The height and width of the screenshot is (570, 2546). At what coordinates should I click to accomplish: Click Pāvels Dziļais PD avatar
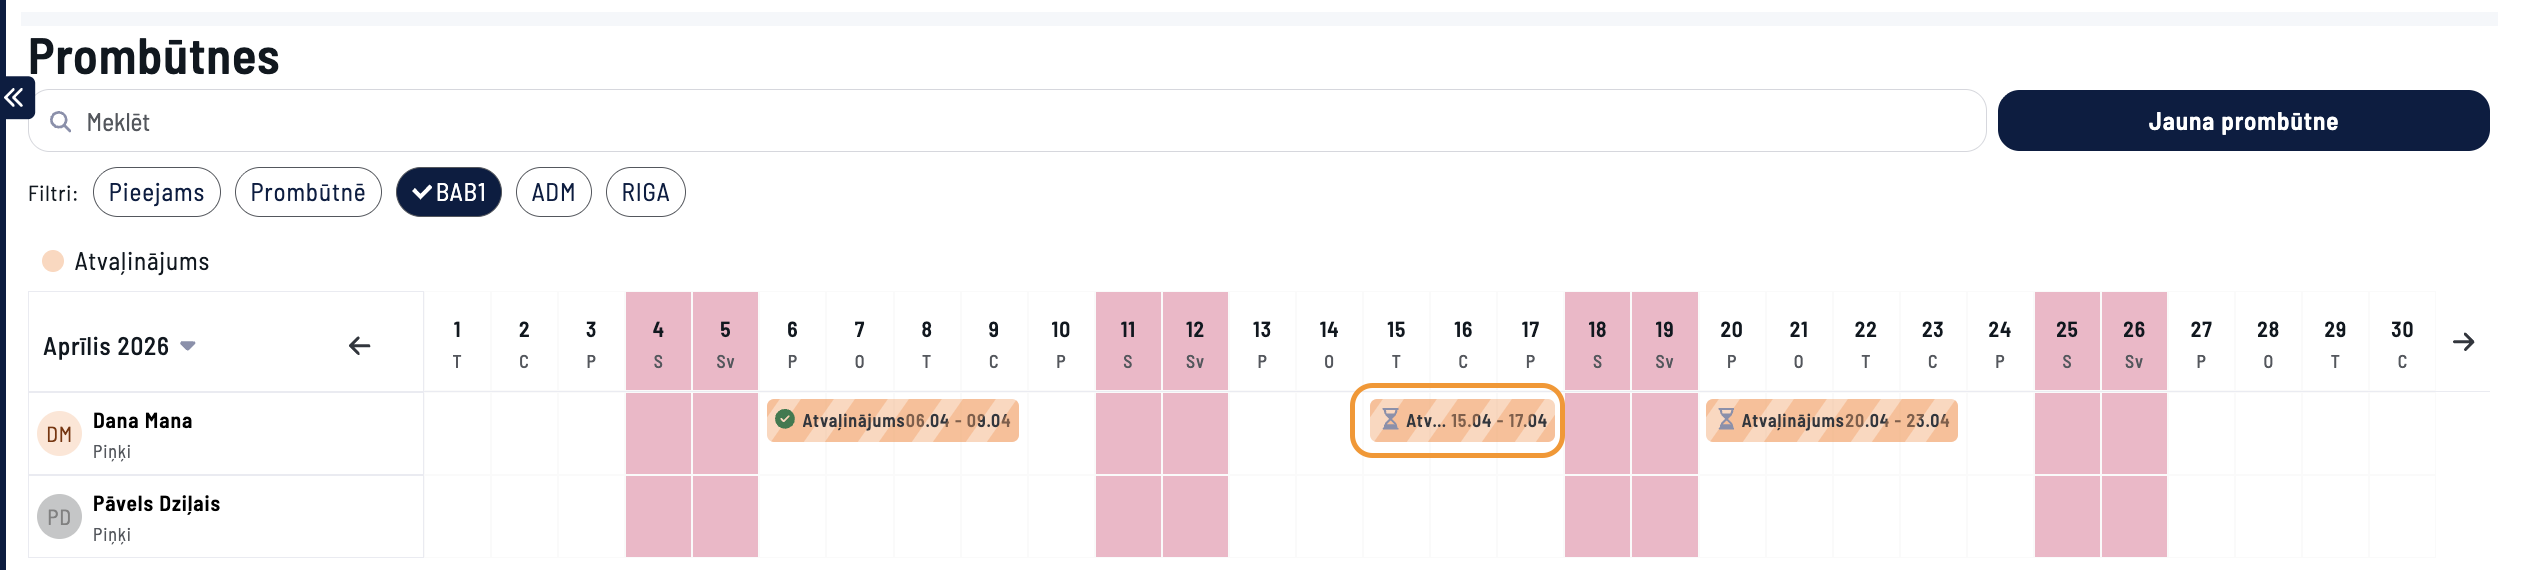(x=59, y=517)
